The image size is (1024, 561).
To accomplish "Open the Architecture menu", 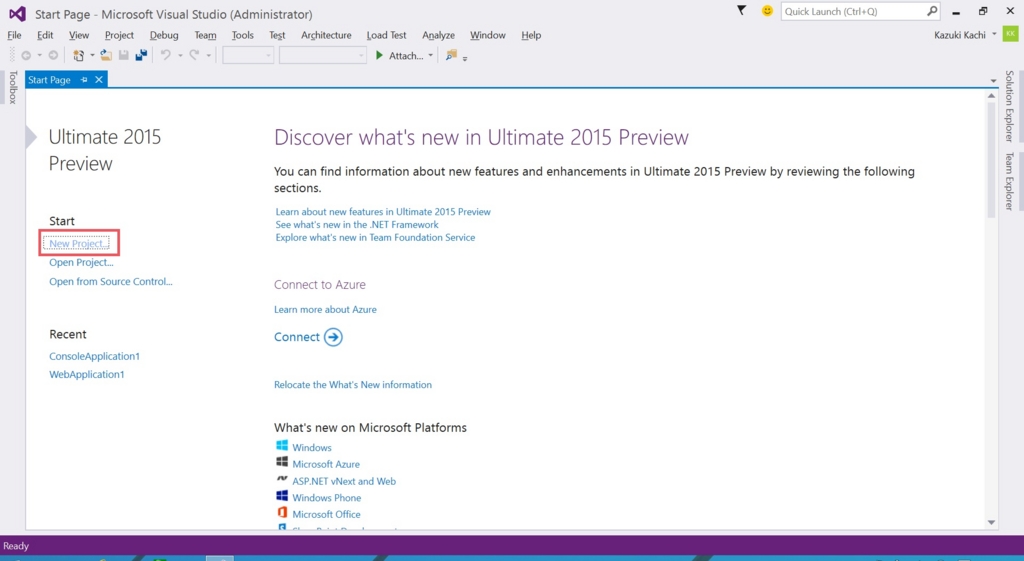I will (x=326, y=35).
